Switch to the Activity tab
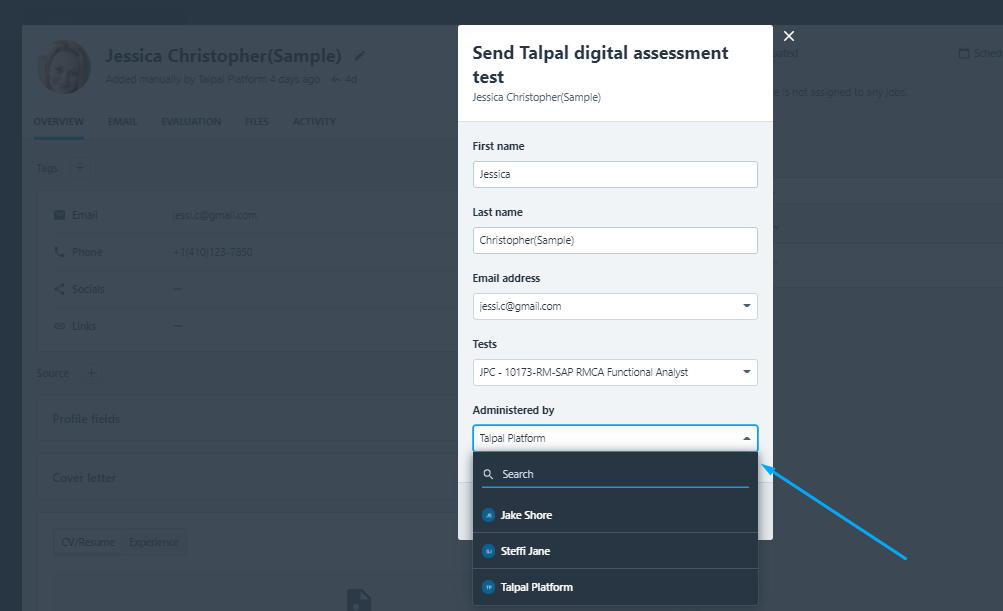 coord(314,122)
